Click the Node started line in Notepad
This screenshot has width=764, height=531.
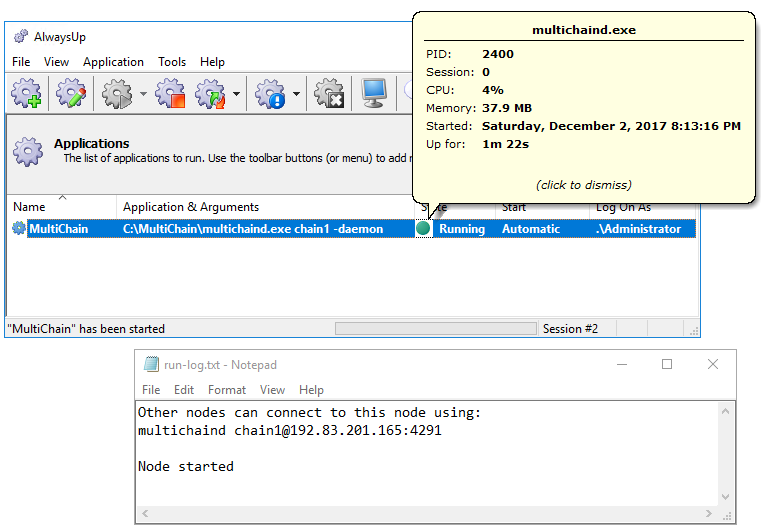(186, 466)
